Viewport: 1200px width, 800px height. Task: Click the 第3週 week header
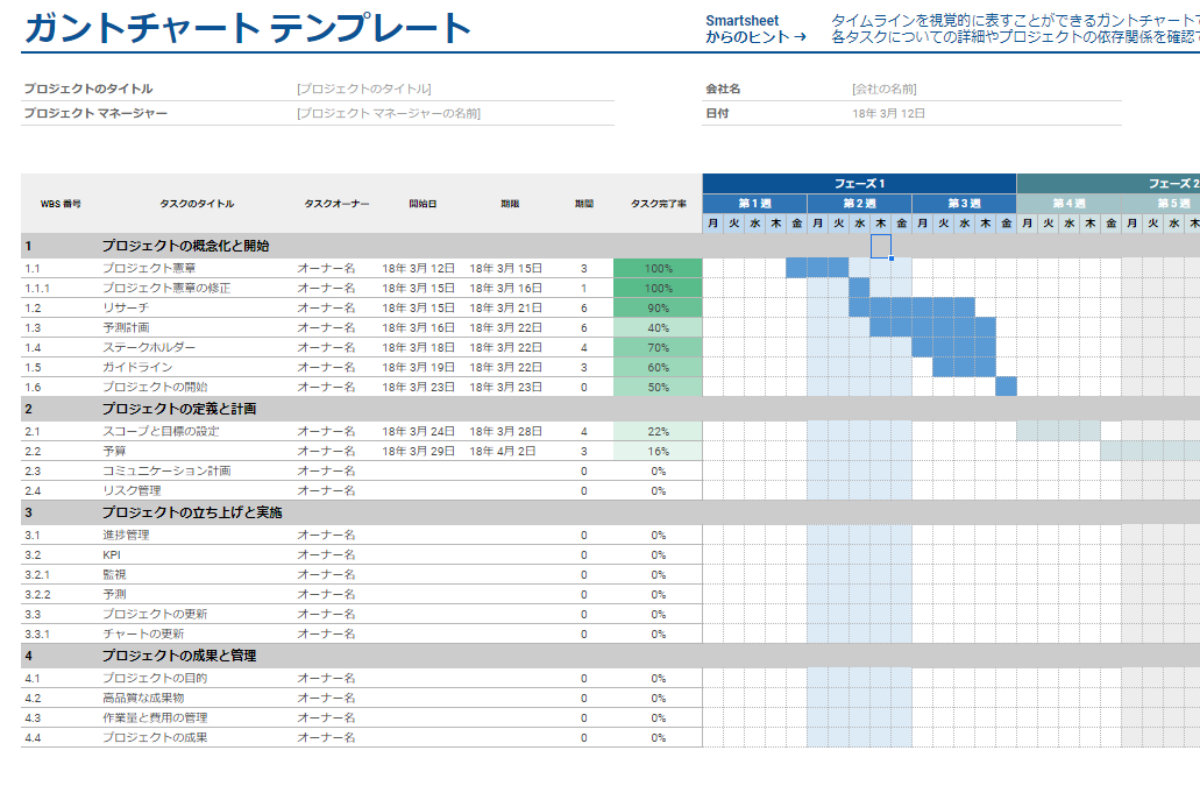[963, 202]
